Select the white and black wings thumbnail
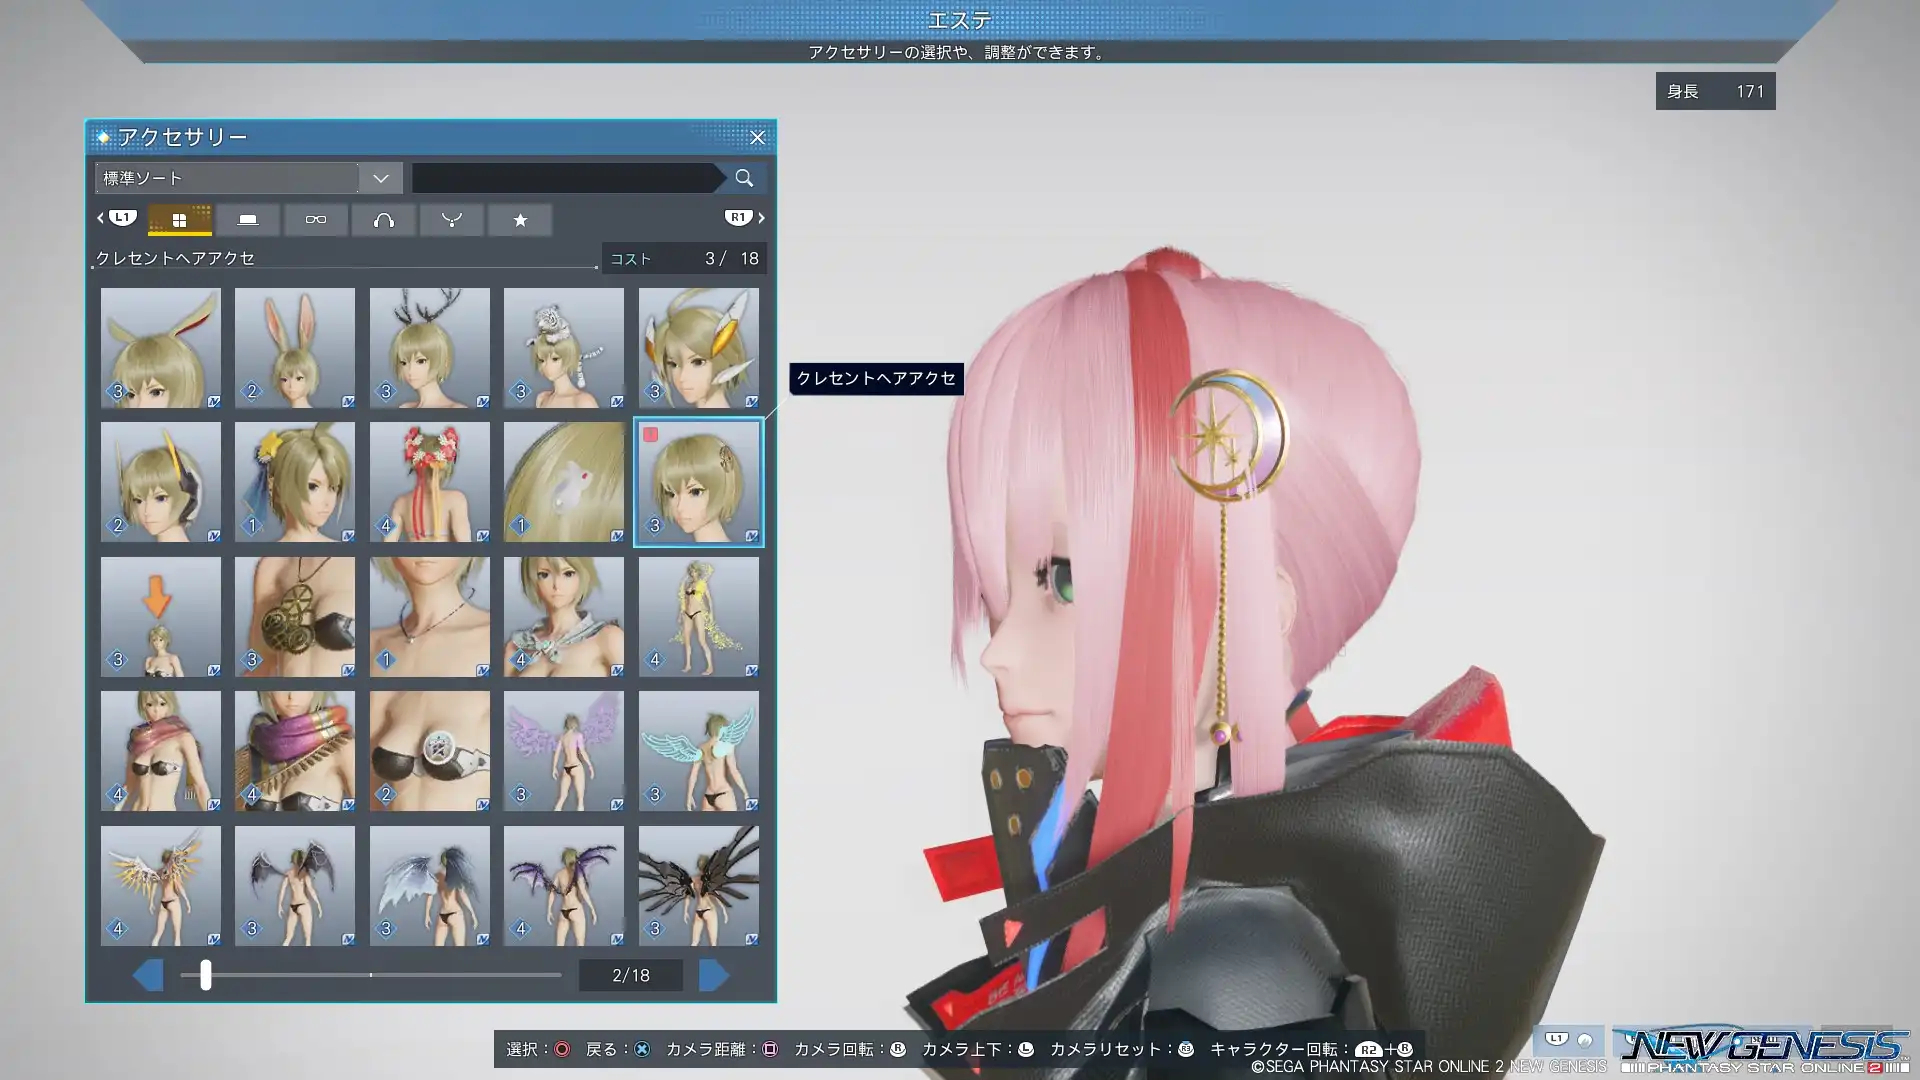The height and width of the screenshot is (1080, 1920). (x=430, y=886)
